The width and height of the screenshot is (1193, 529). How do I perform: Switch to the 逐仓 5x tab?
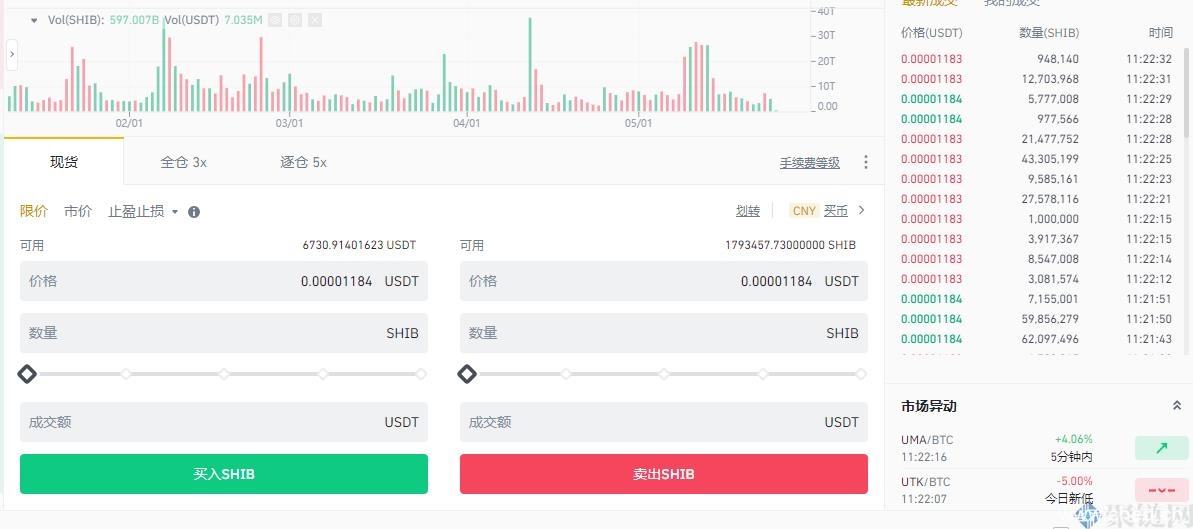pos(303,162)
